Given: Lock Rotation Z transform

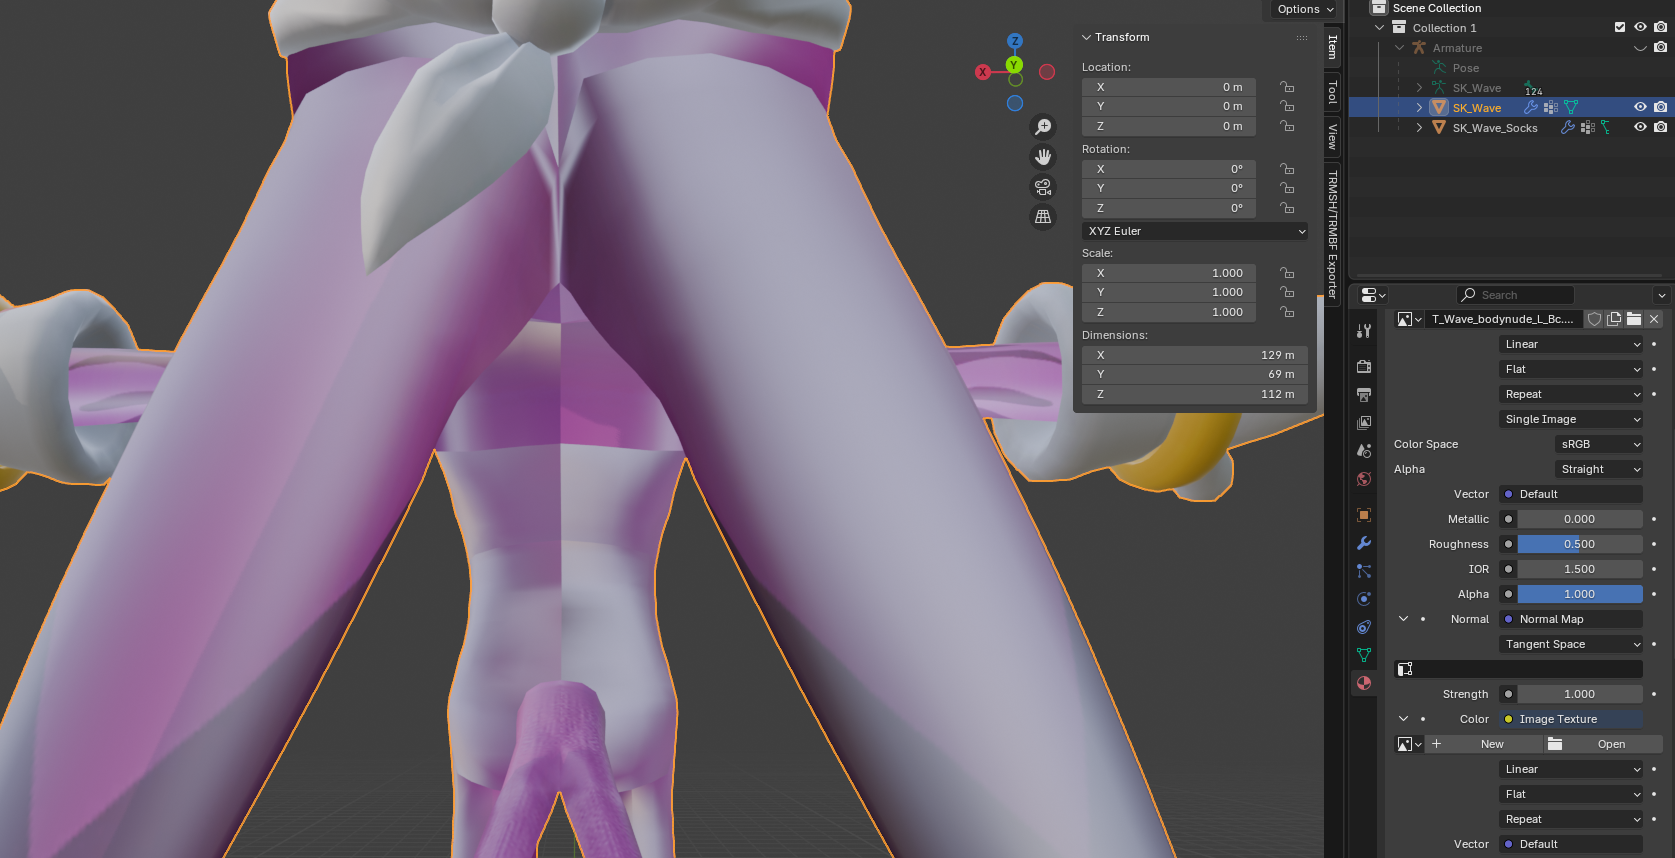Looking at the screenshot, I should point(1287,208).
